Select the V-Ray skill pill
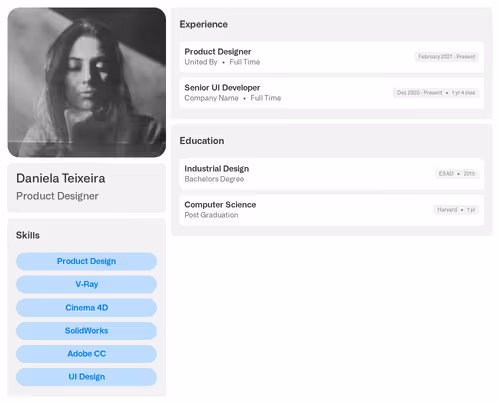The image size is (500, 404). (x=86, y=284)
